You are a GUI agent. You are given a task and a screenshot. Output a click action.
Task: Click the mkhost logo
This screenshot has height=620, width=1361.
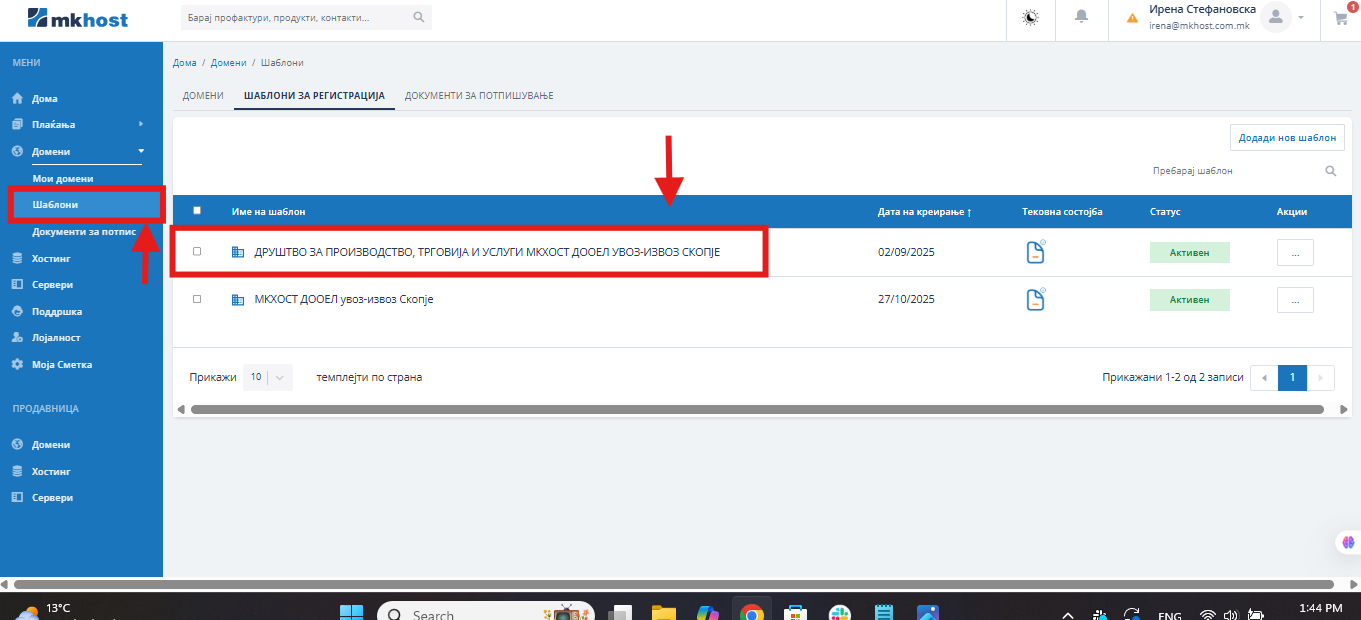78,18
